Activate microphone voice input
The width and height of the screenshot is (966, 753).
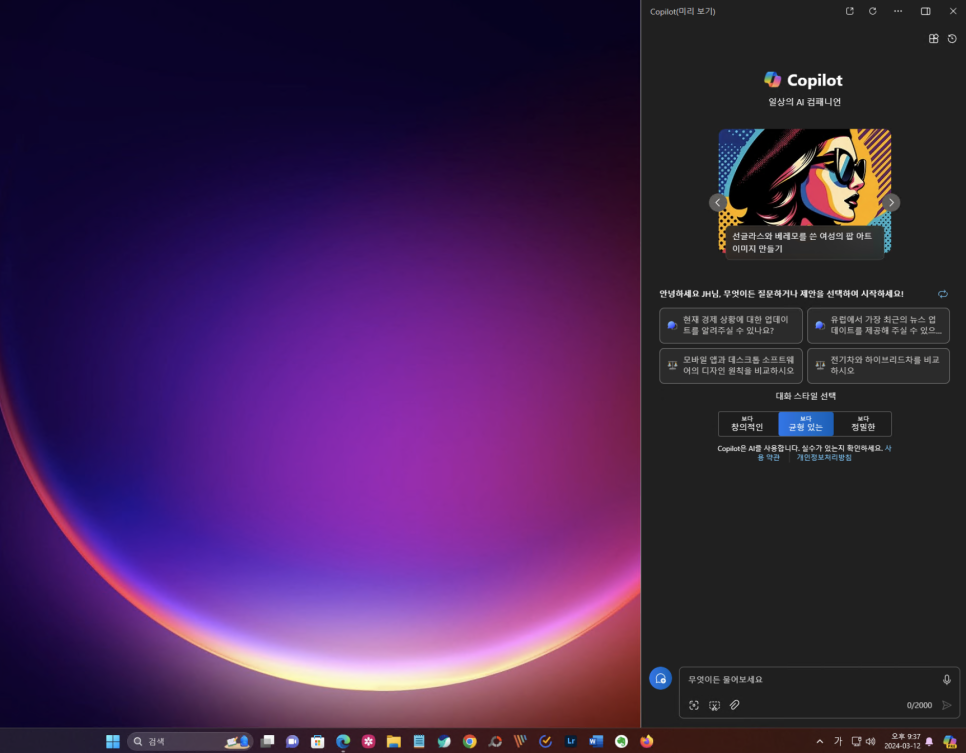(947, 680)
